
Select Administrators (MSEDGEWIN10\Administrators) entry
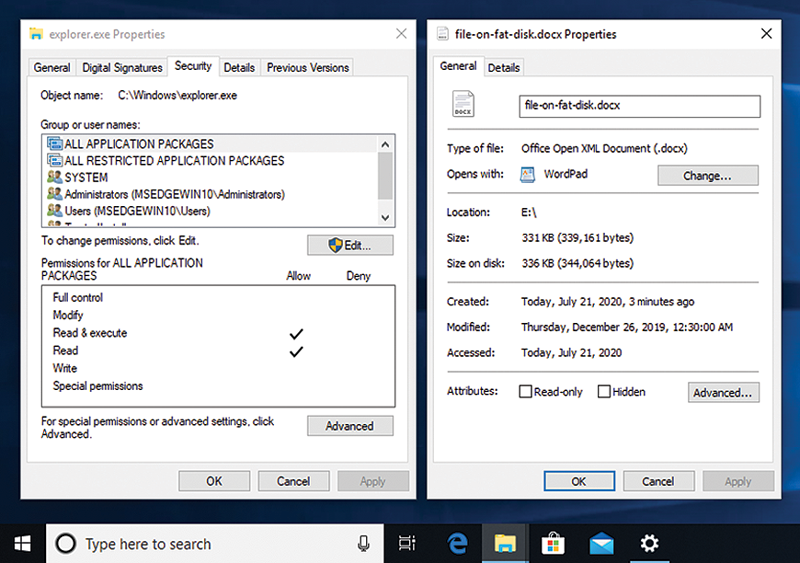click(210, 194)
